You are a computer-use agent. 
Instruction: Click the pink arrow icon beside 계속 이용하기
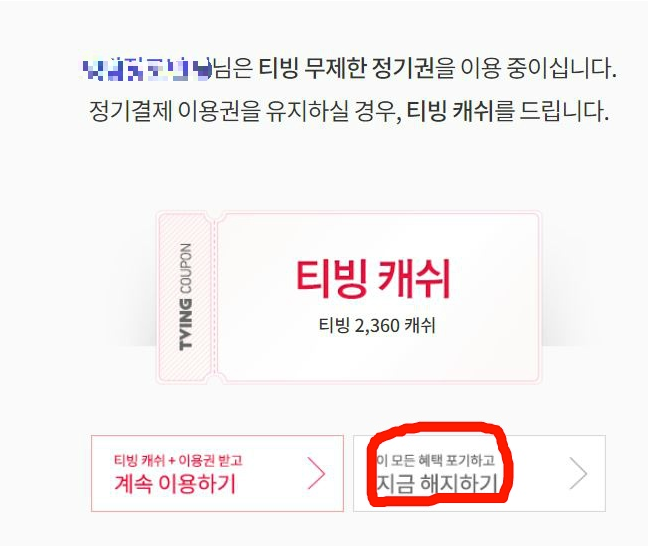[317, 473]
